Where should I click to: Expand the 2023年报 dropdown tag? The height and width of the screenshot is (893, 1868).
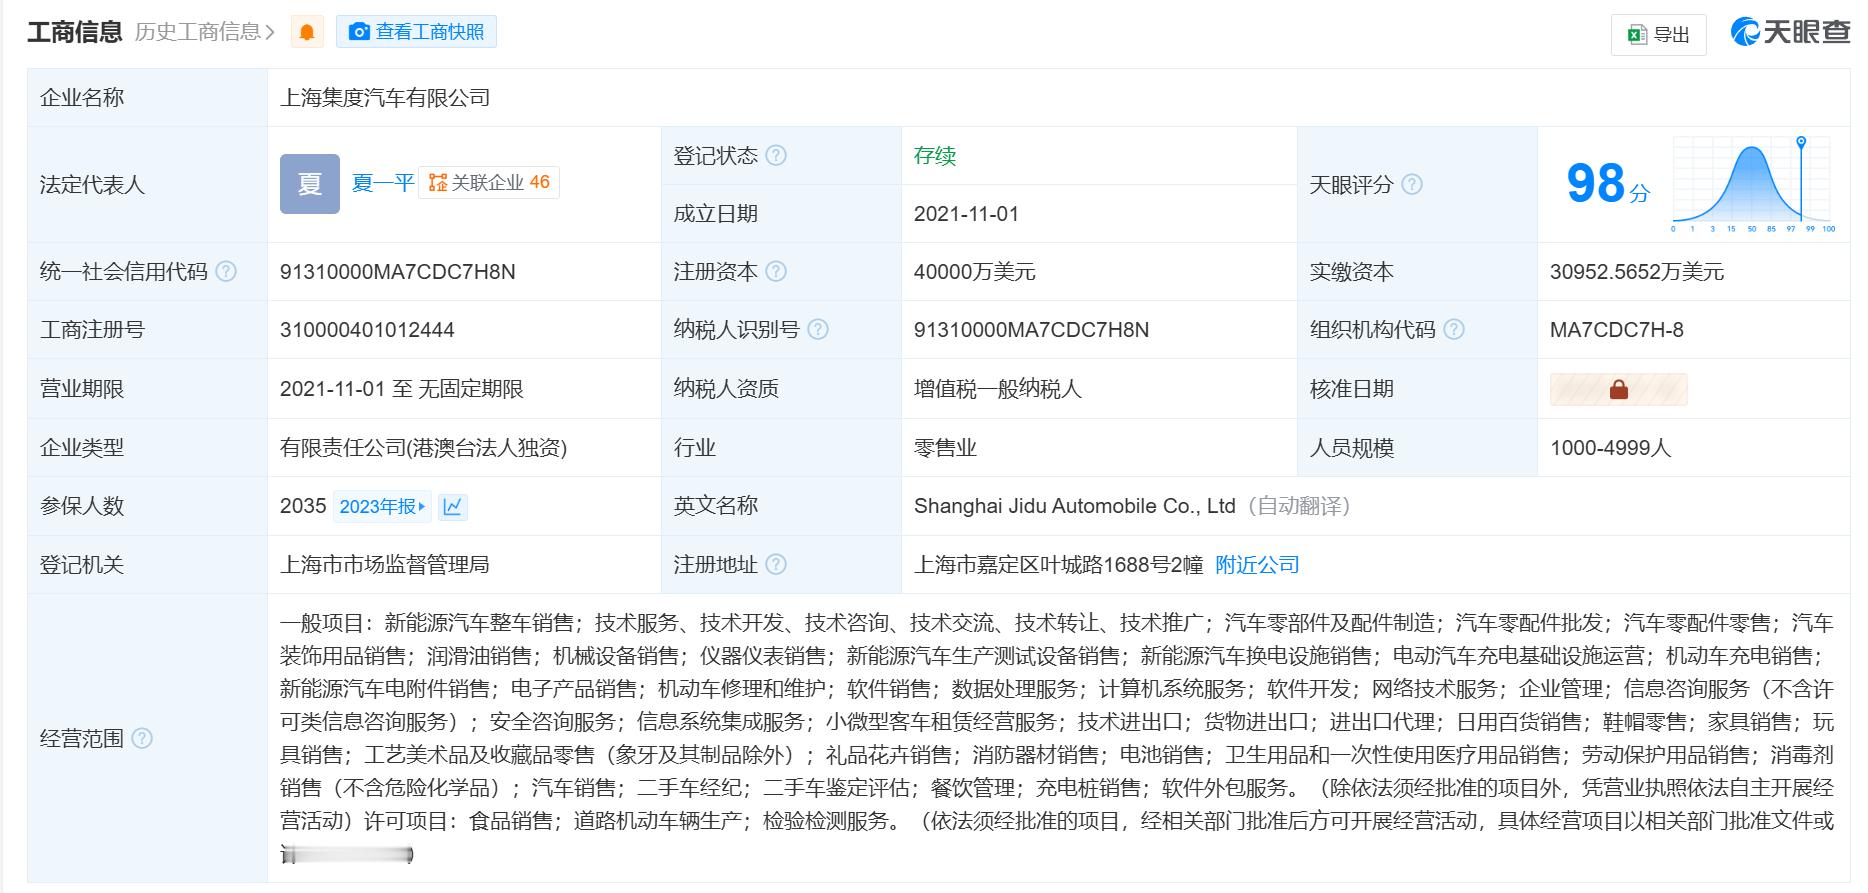coord(383,506)
